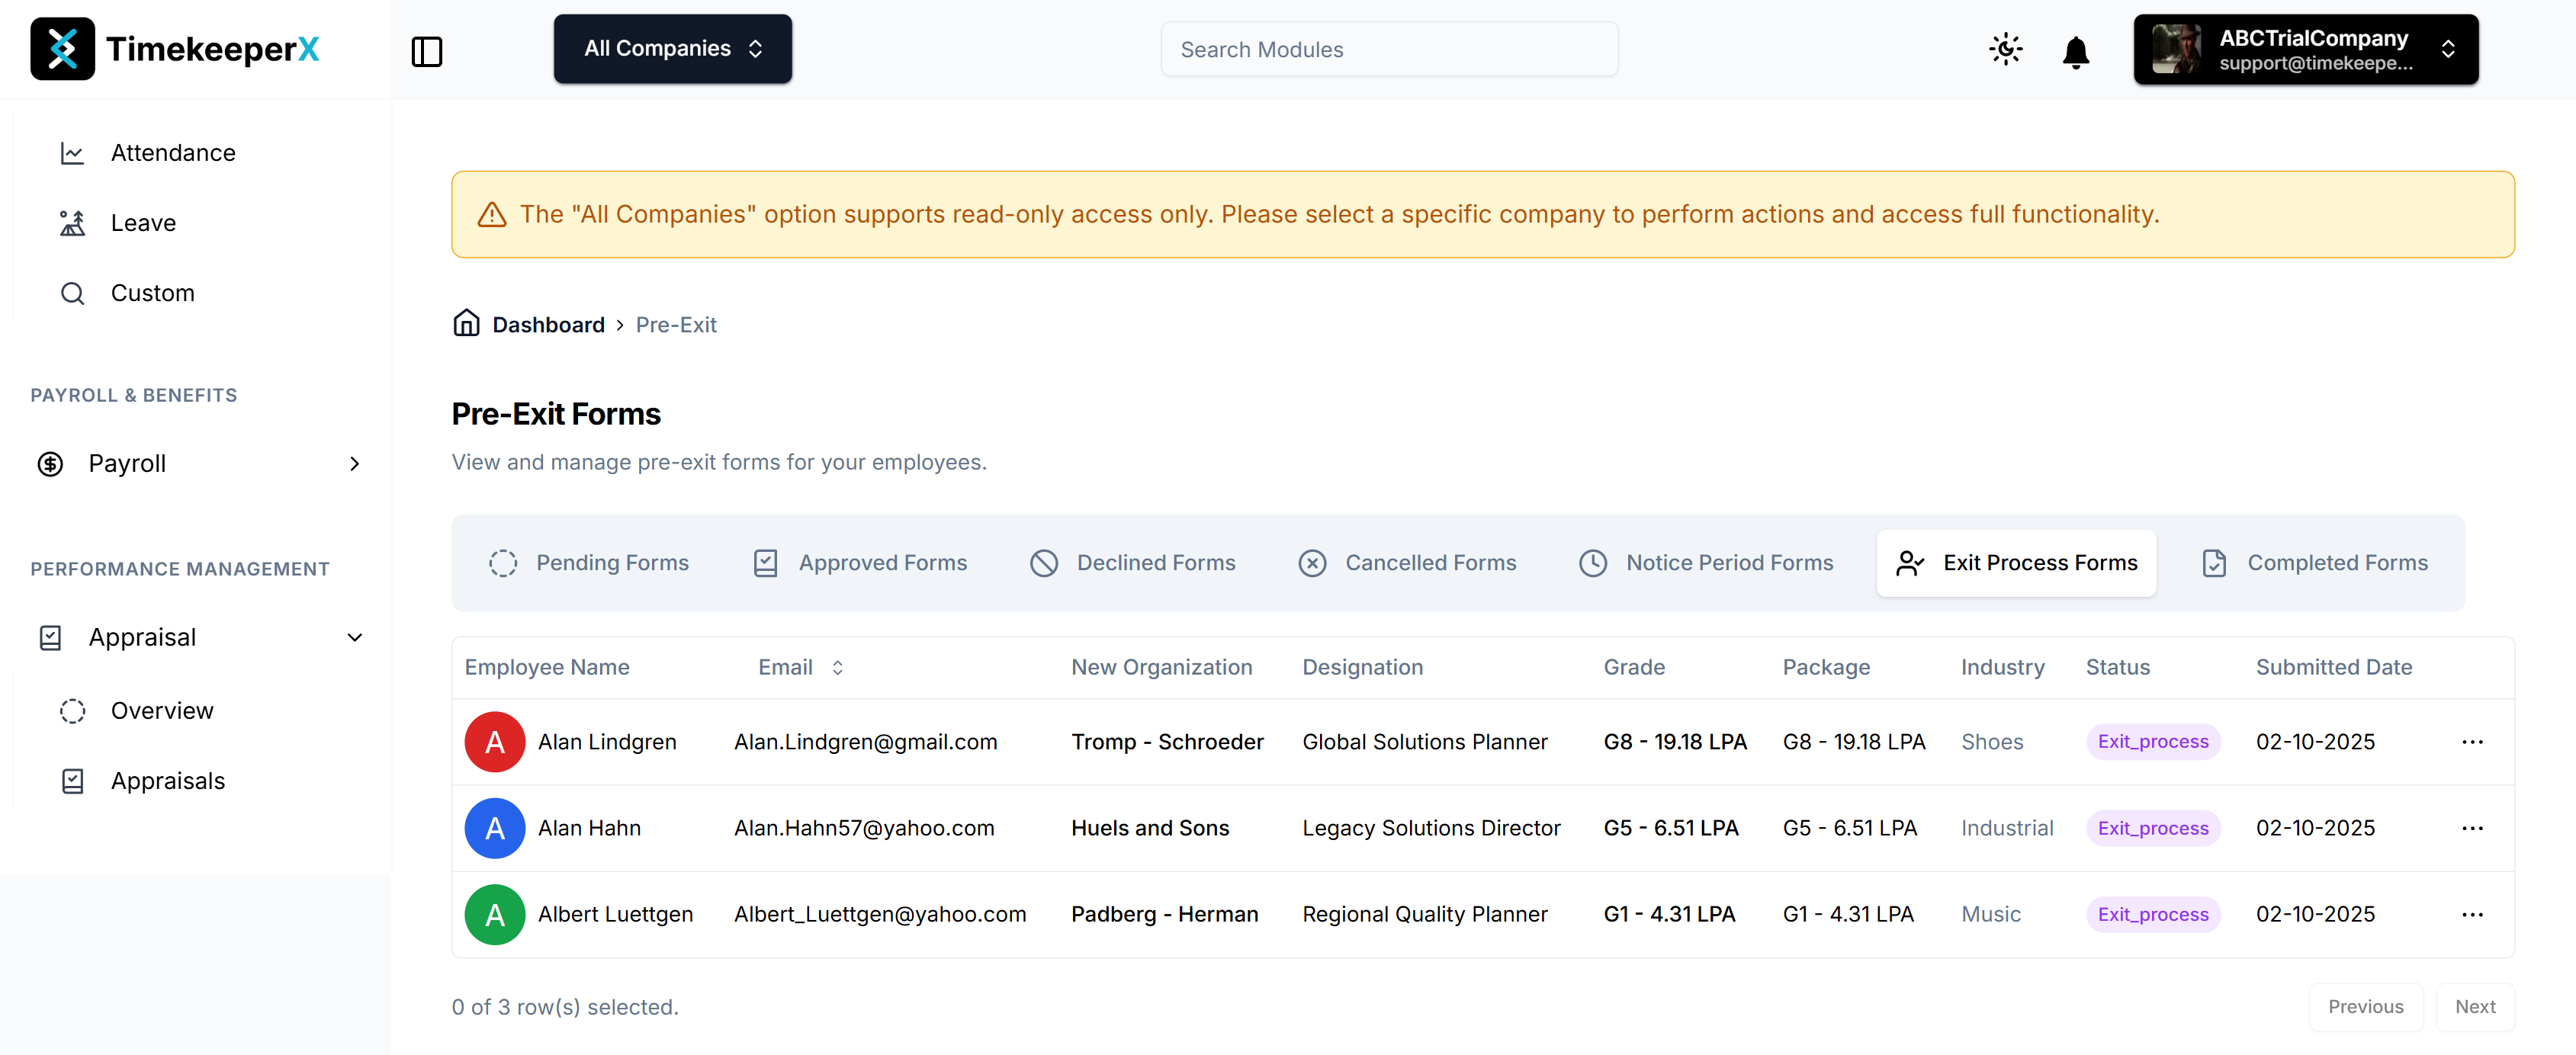Click Alan.Lindgren@gmail.com email cell
The width and height of the screenshot is (2576, 1055).
(x=865, y=742)
